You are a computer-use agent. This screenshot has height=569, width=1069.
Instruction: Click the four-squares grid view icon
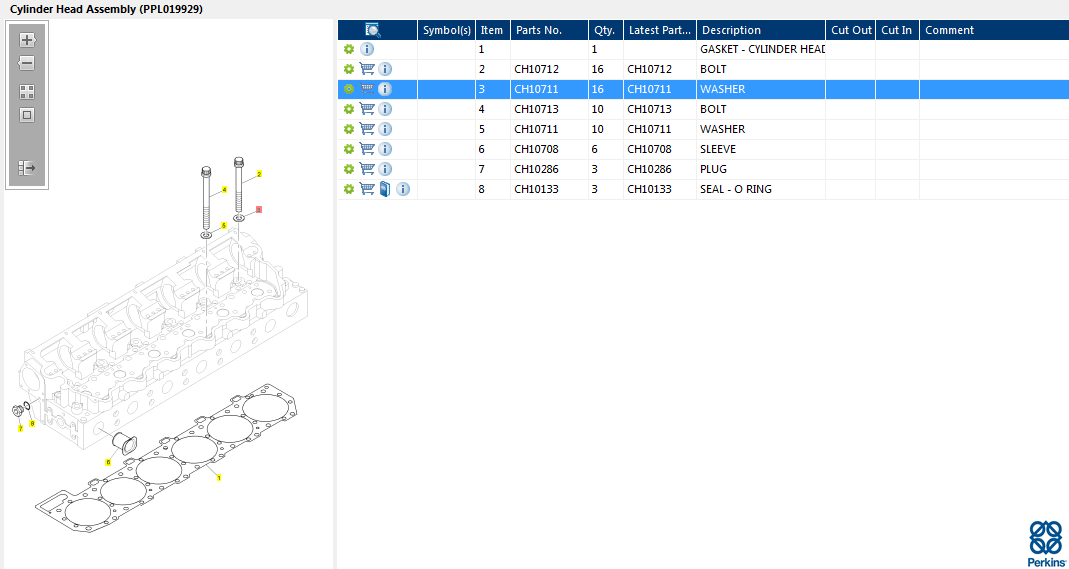click(27, 92)
